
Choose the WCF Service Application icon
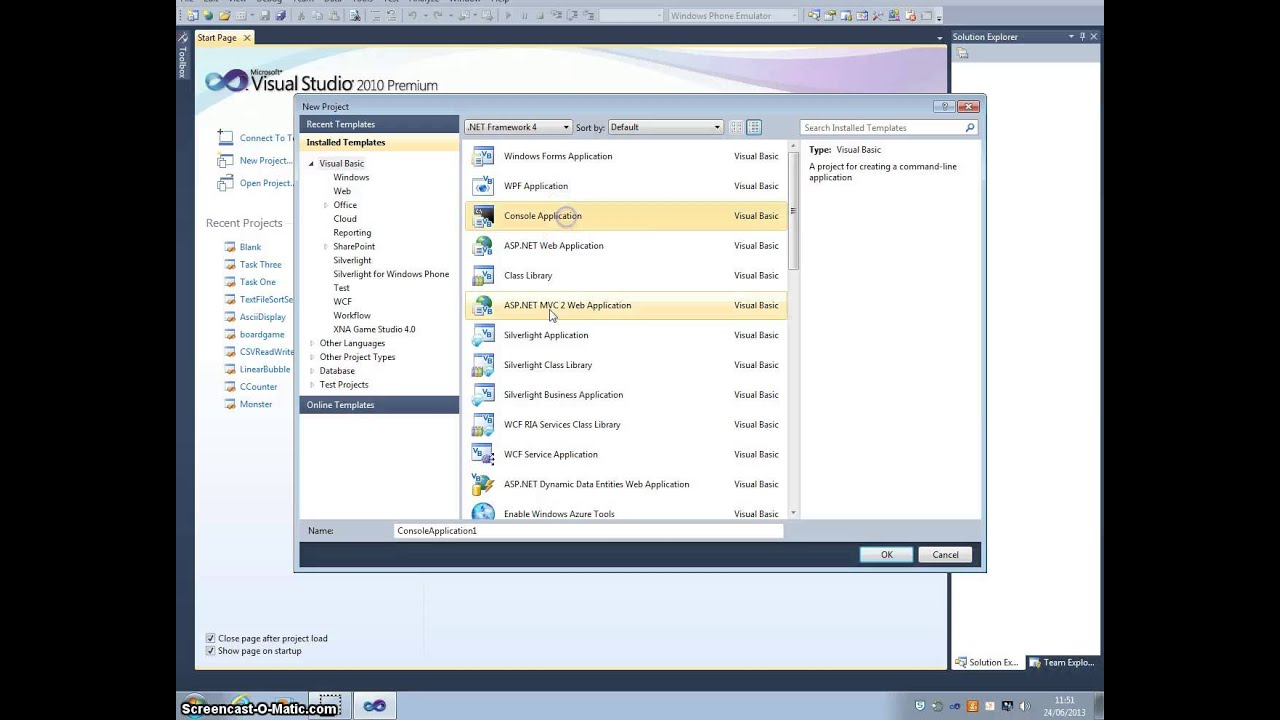click(x=483, y=455)
